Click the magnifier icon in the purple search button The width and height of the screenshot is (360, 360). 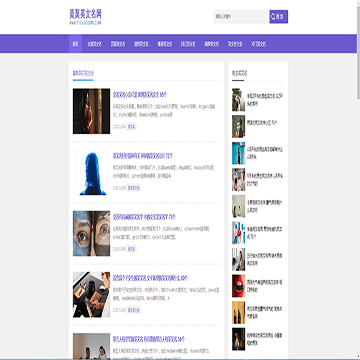coord(274,17)
